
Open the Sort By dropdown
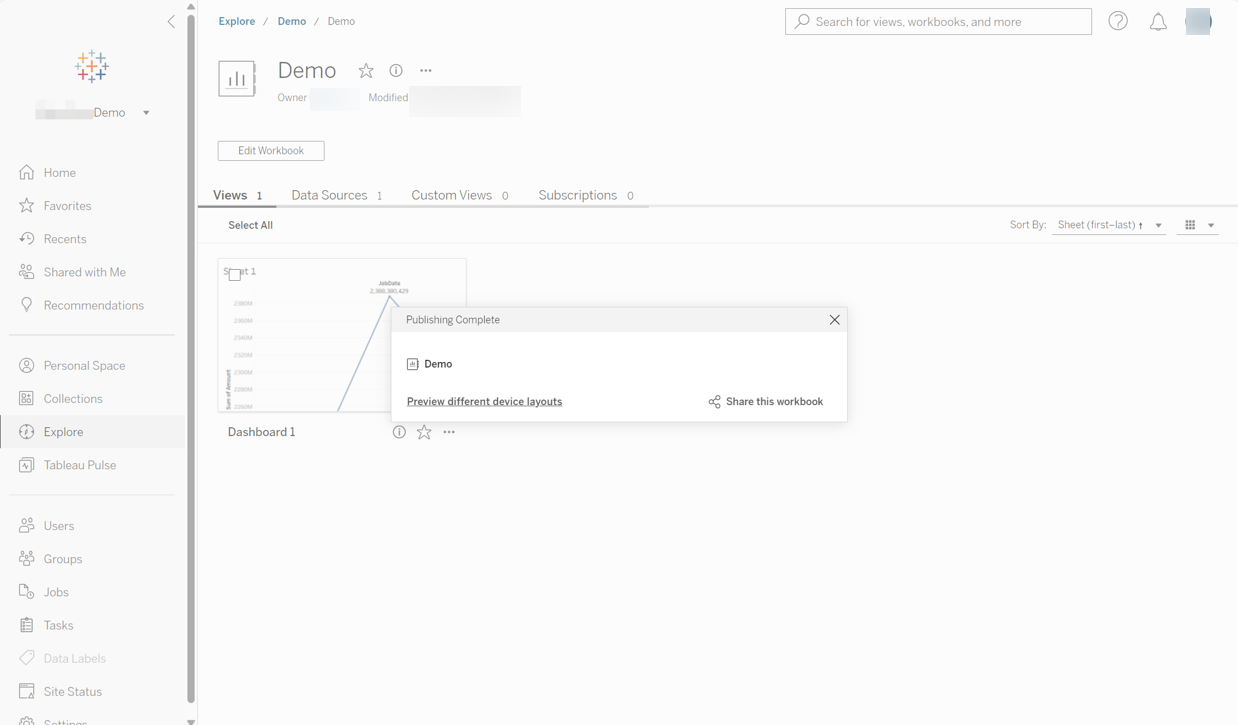coord(1108,224)
